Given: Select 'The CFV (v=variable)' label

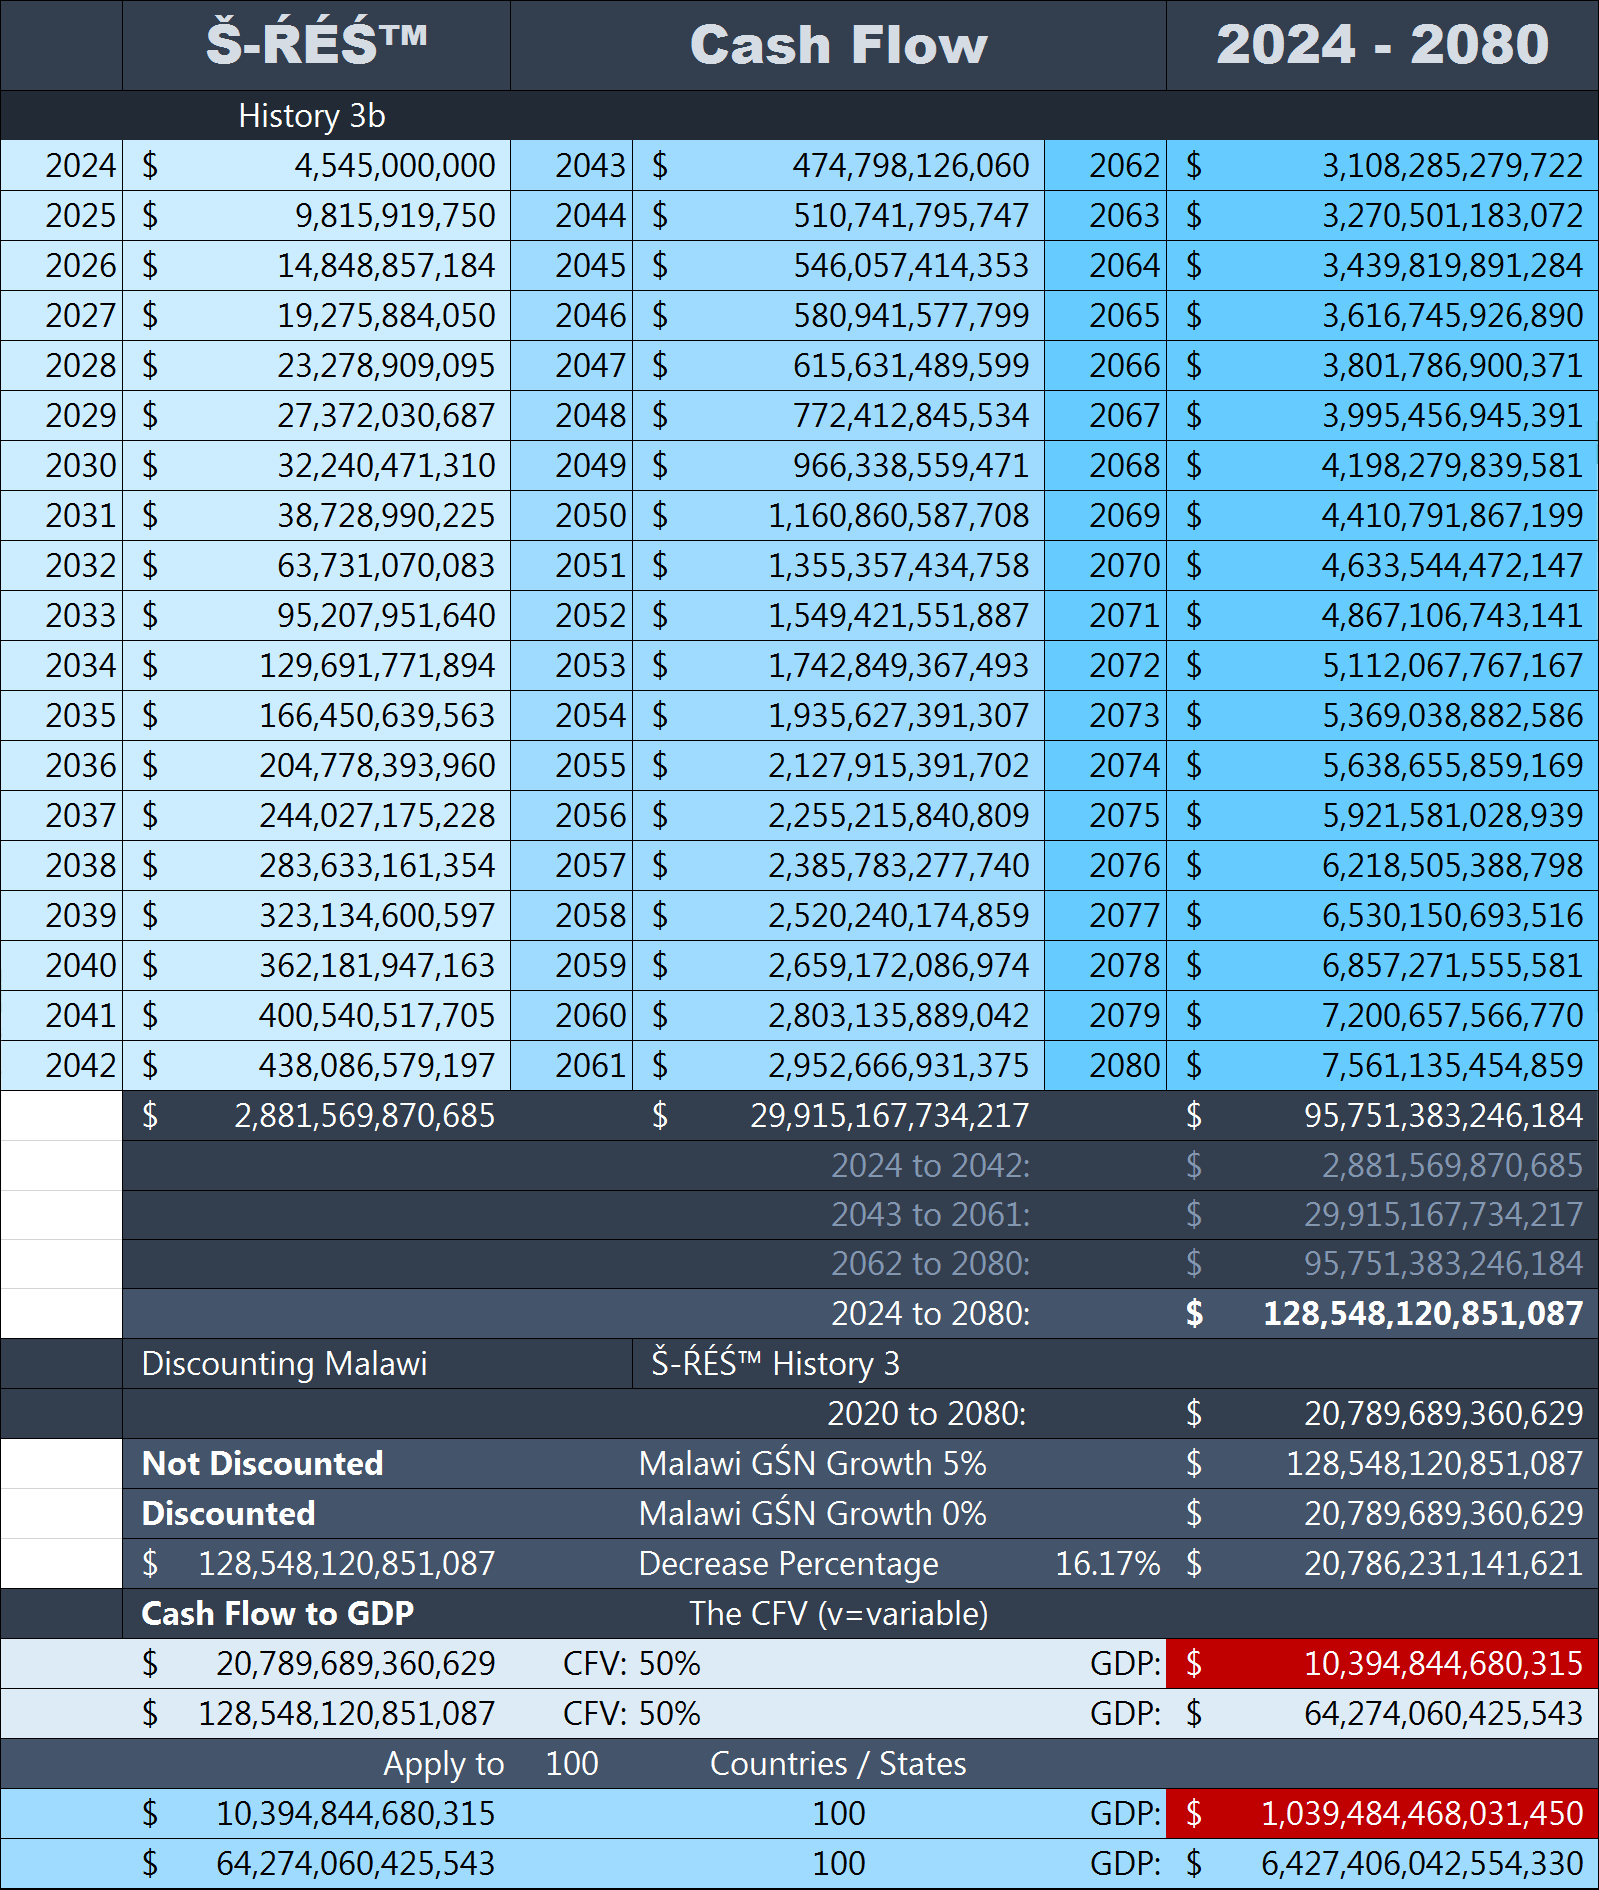Looking at the screenshot, I should (x=838, y=1613).
